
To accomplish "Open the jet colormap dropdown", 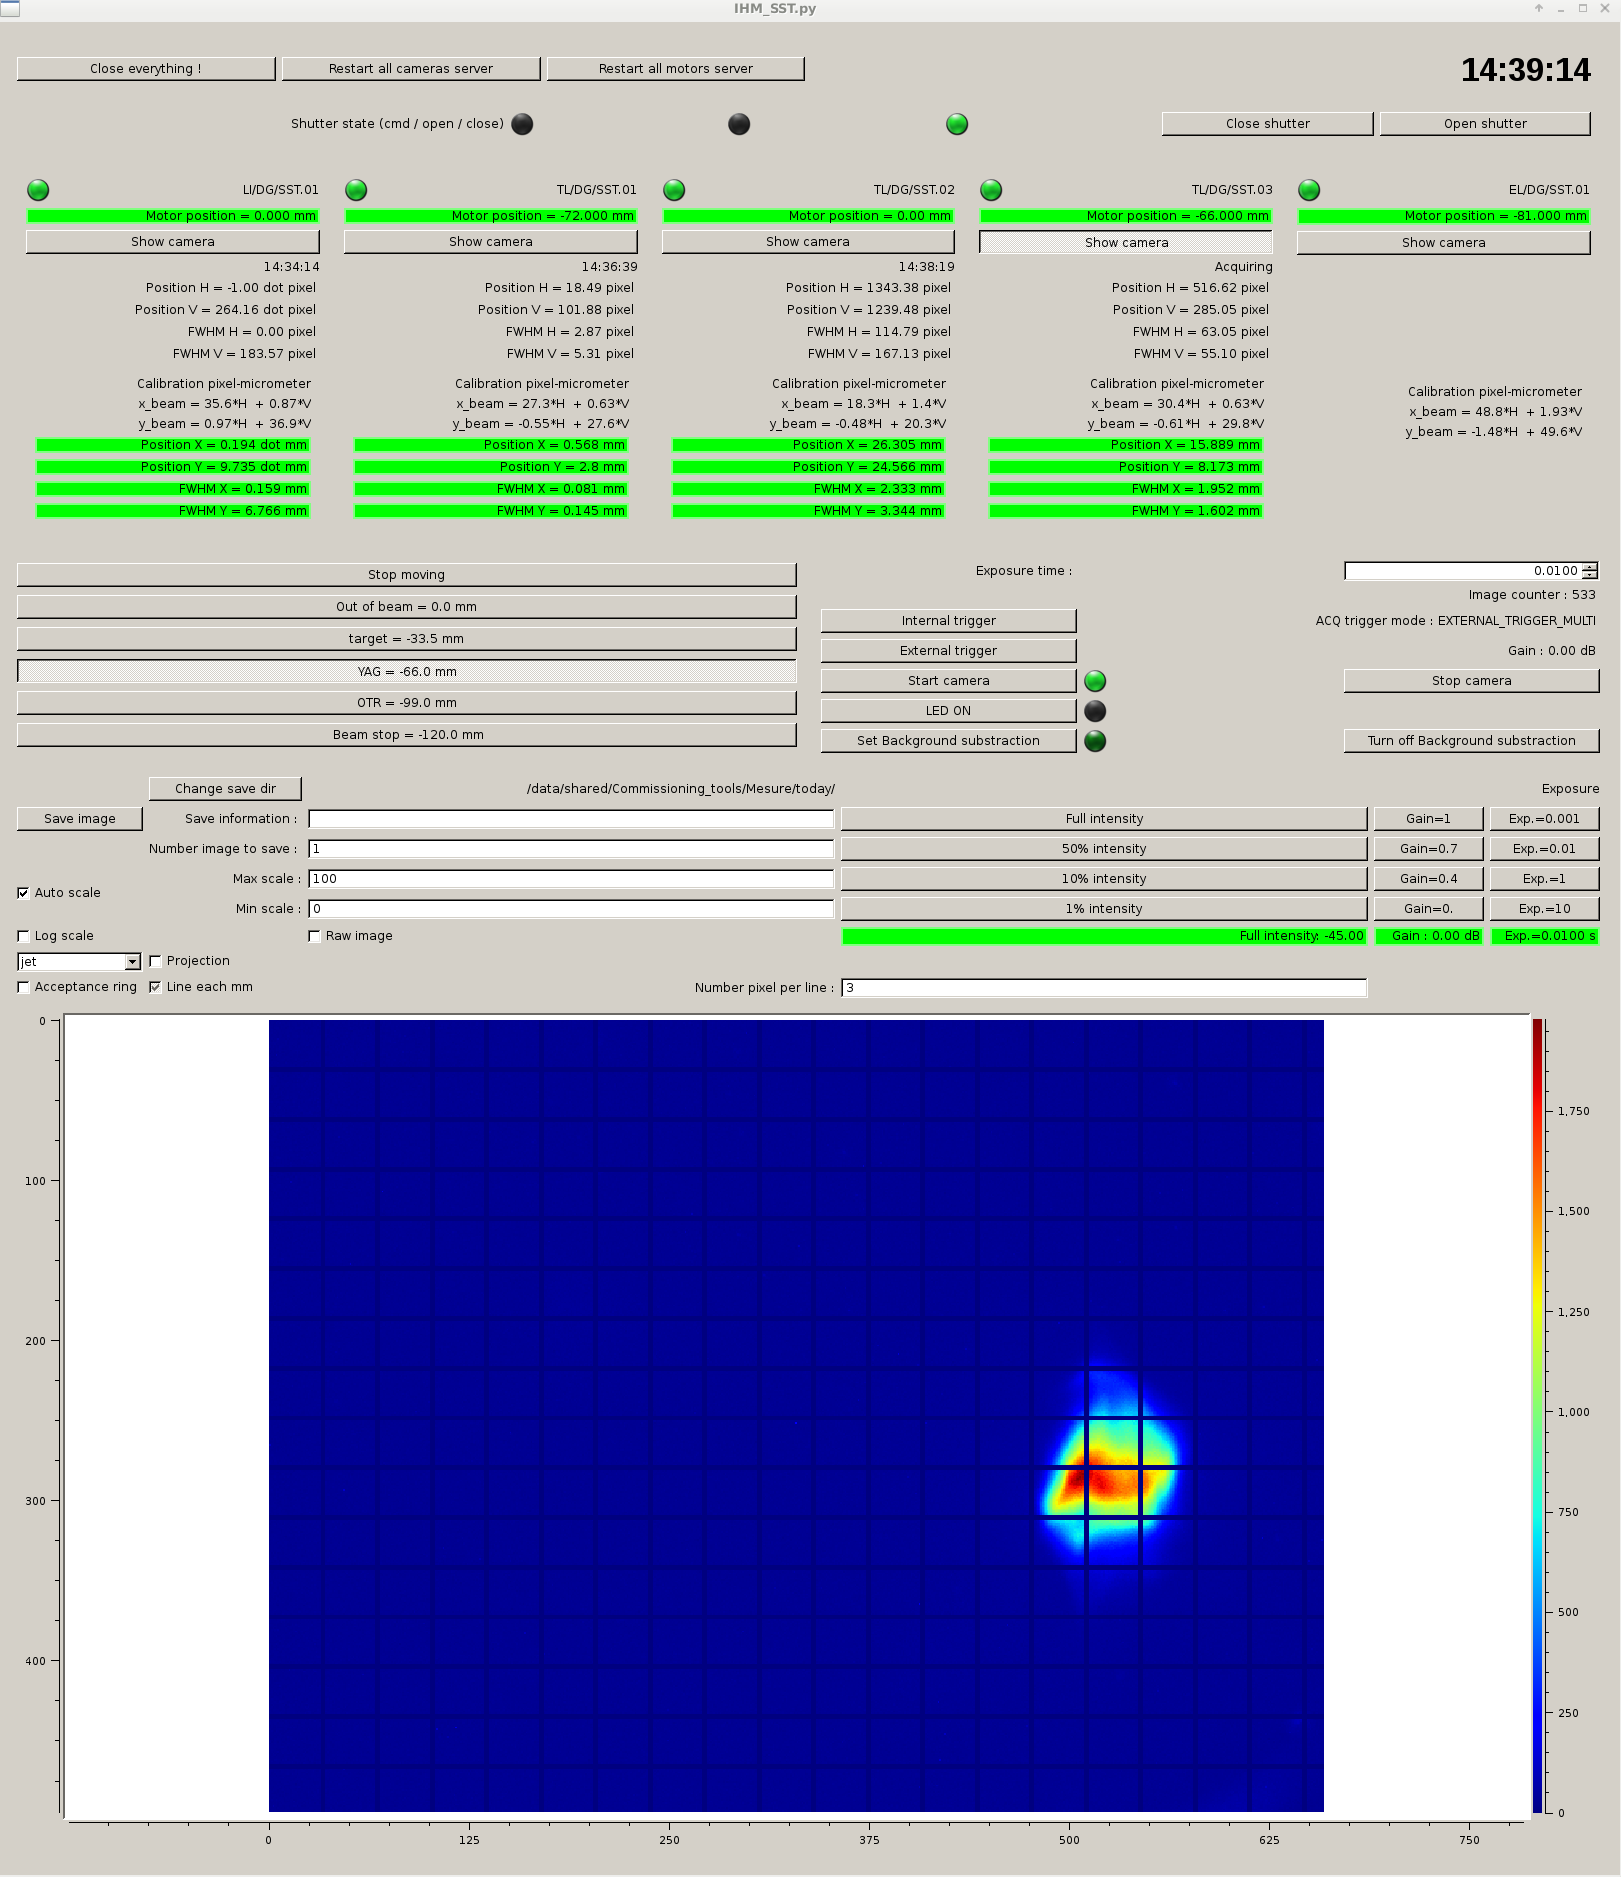I will click(132, 962).
